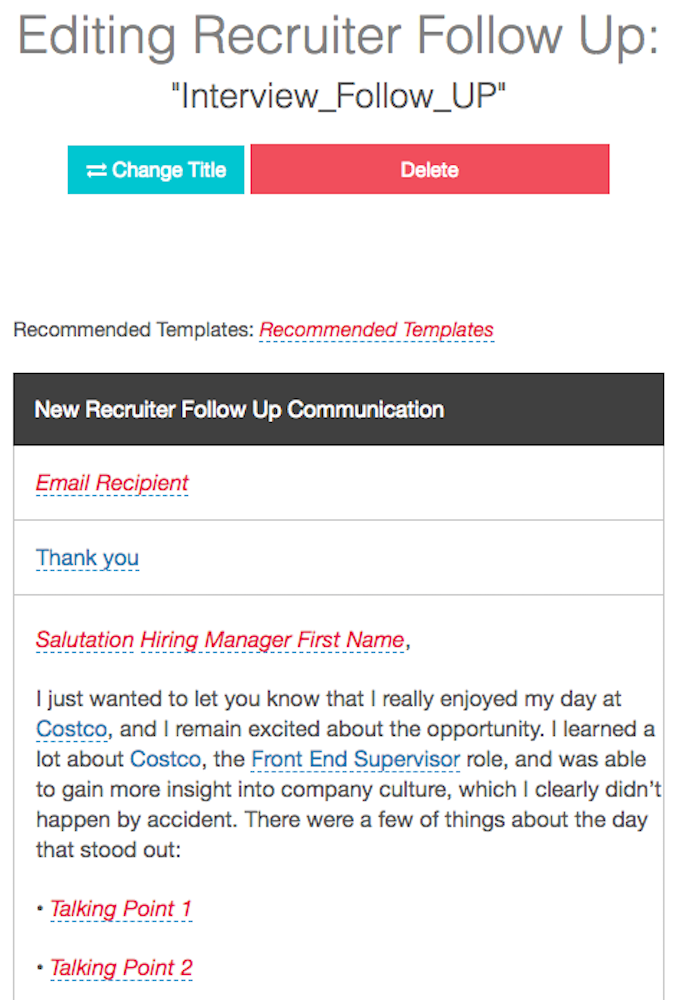Select the Email Recipient field

coord(111,483)
